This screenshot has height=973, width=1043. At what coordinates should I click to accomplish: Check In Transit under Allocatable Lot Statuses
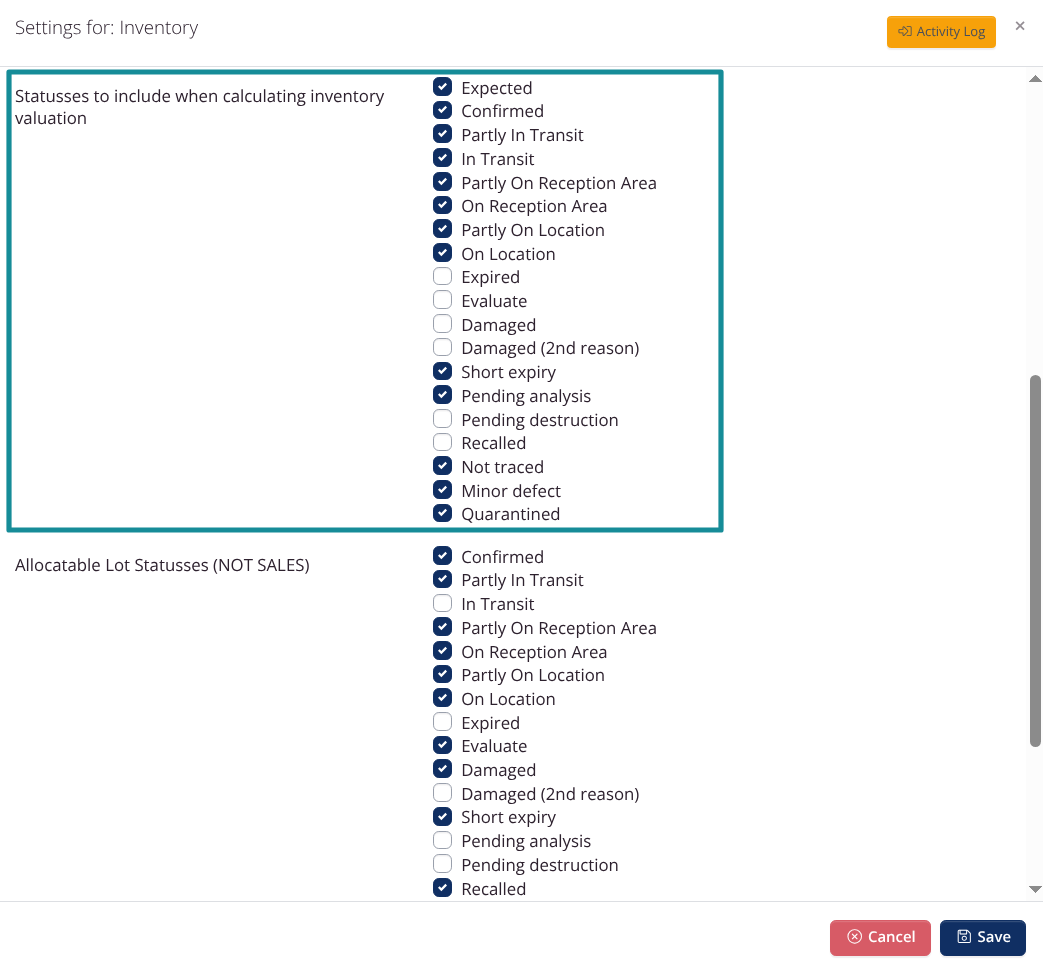[x=442, y=603]
